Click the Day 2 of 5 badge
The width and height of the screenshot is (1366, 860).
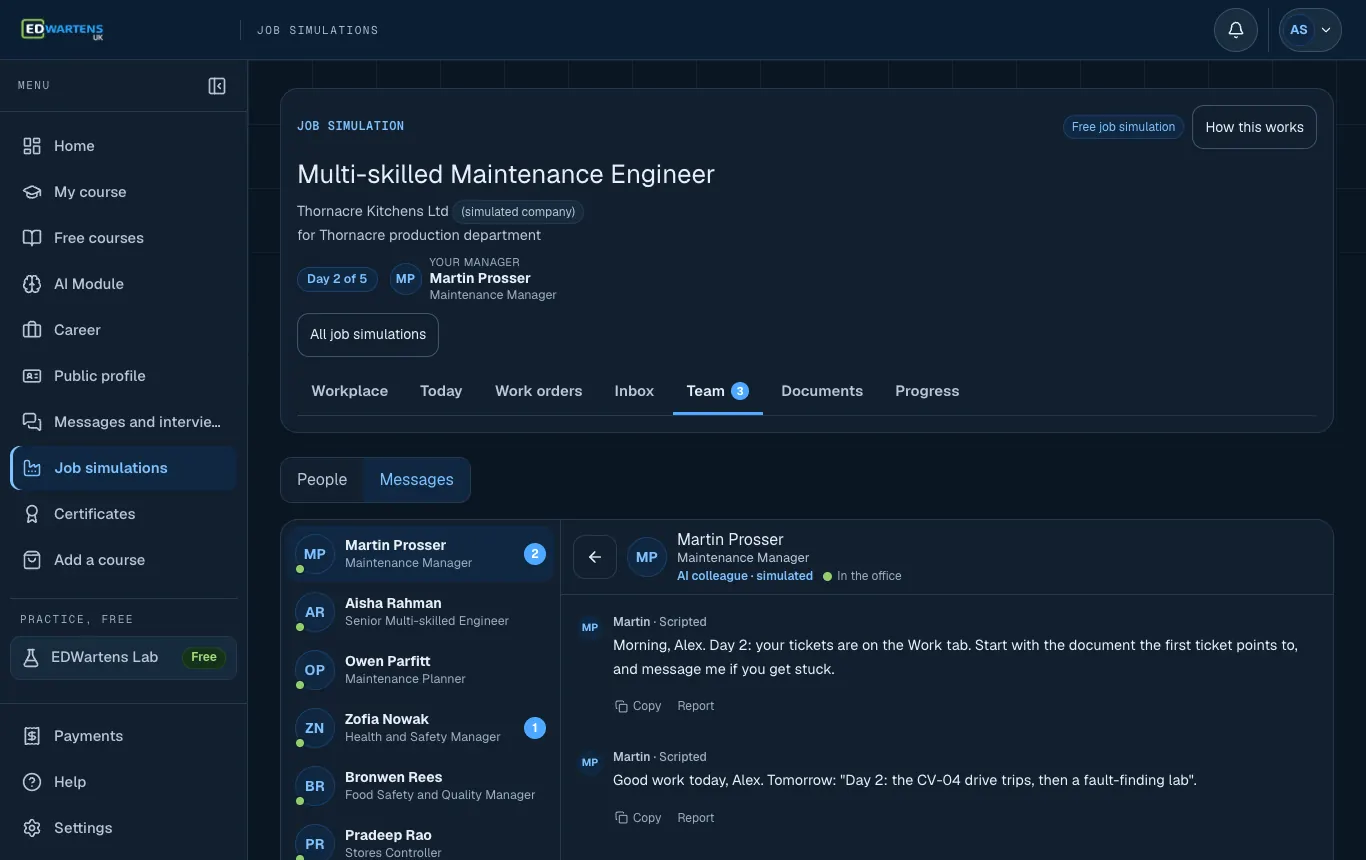pyautogui.click(x=337, y=279)
